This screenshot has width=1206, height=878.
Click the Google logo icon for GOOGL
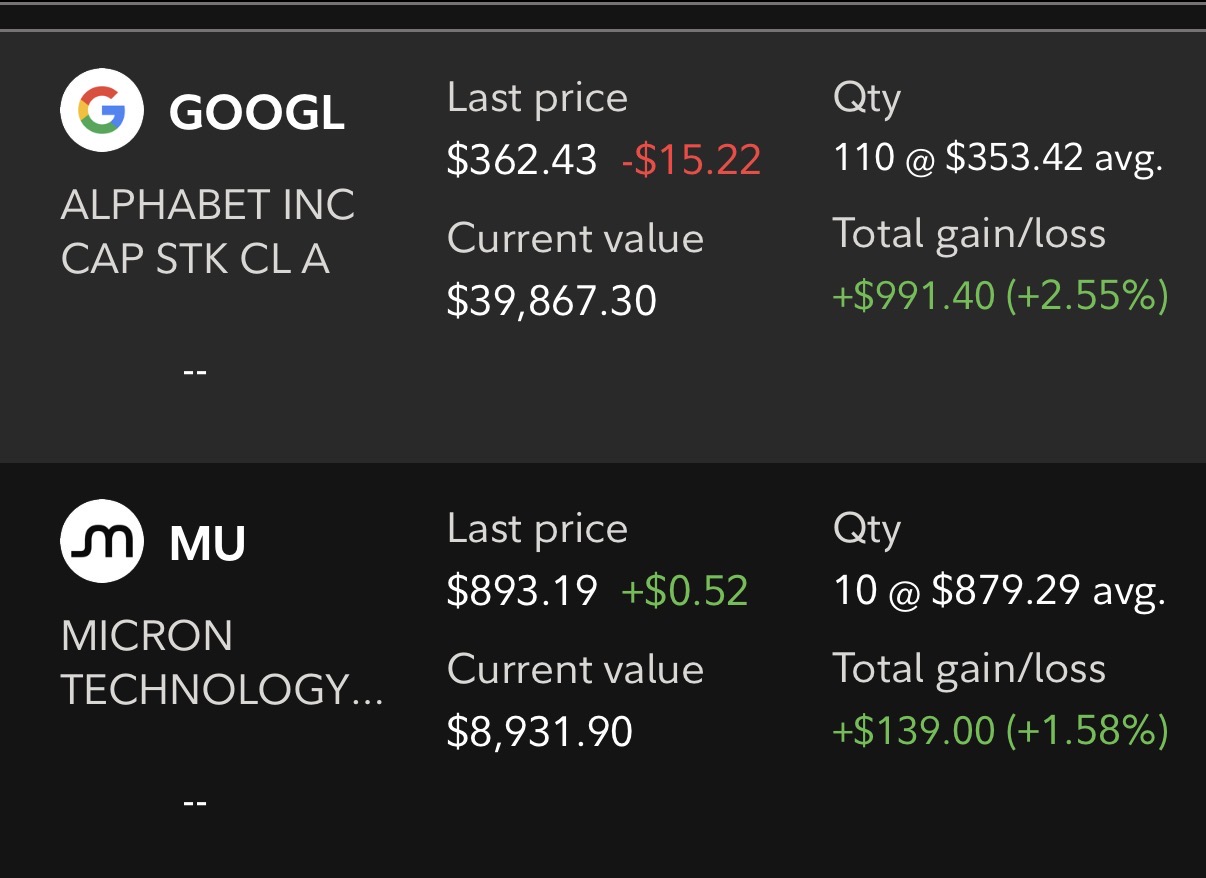pyautogui.click(x=102, y=111)
